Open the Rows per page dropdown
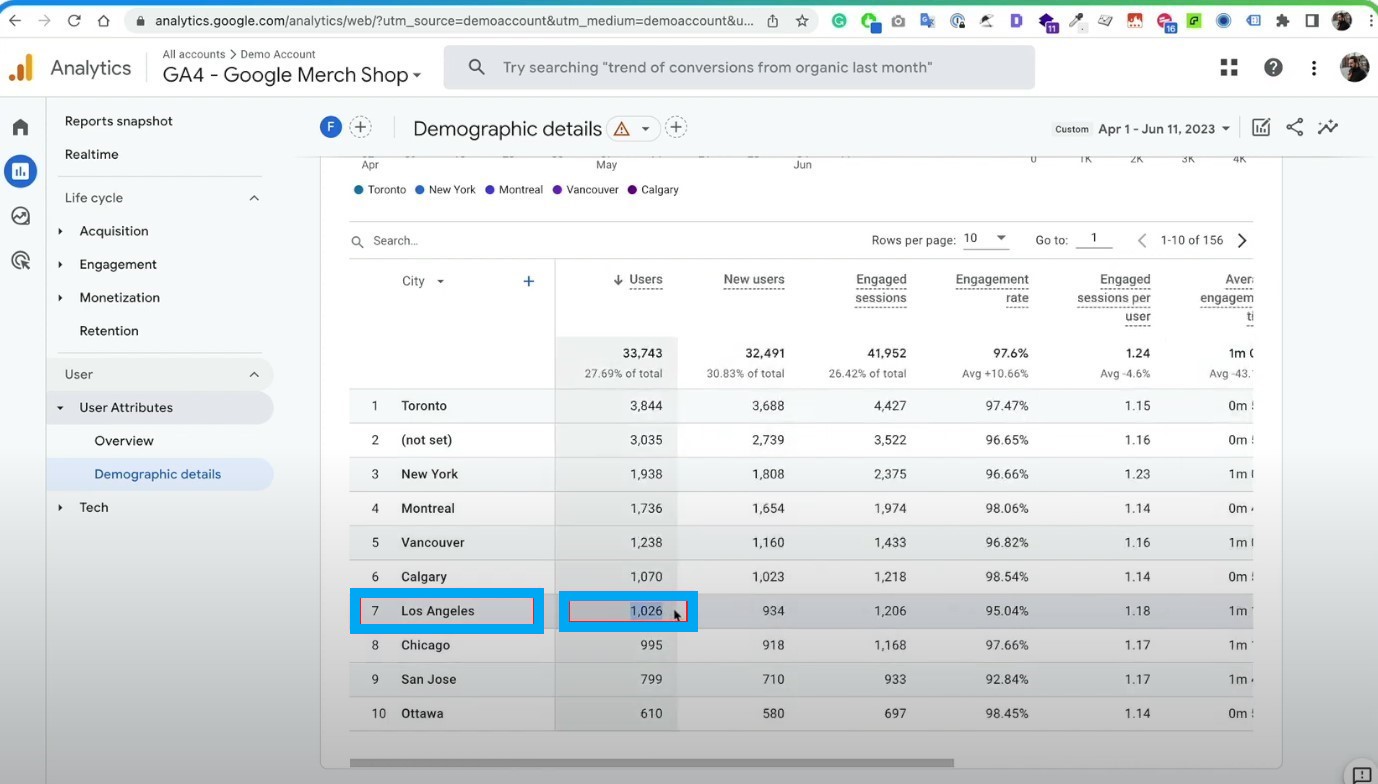The width and height of the screenshot is (1378, 784). click(985, 239)
